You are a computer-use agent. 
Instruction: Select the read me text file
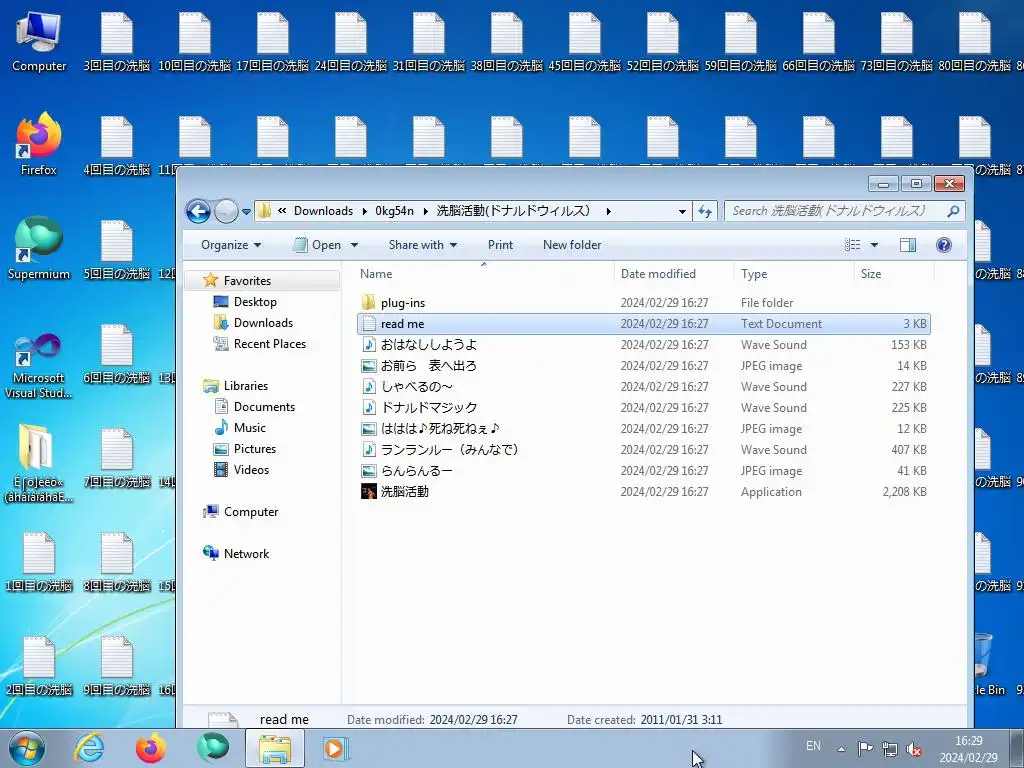[x=643, y=324]
